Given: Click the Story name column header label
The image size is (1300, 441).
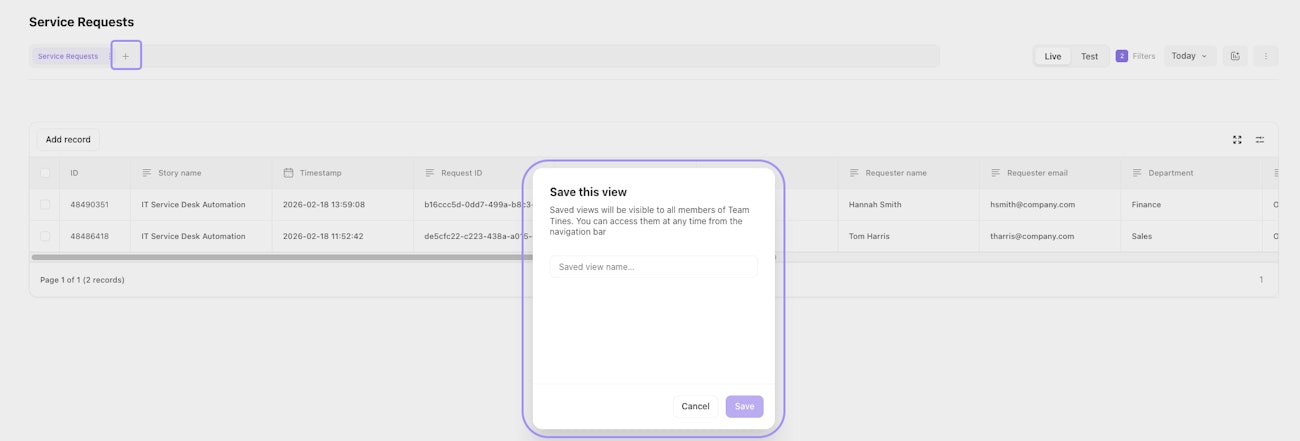Looking at the screenshot, I should click(x=180, y=173).
